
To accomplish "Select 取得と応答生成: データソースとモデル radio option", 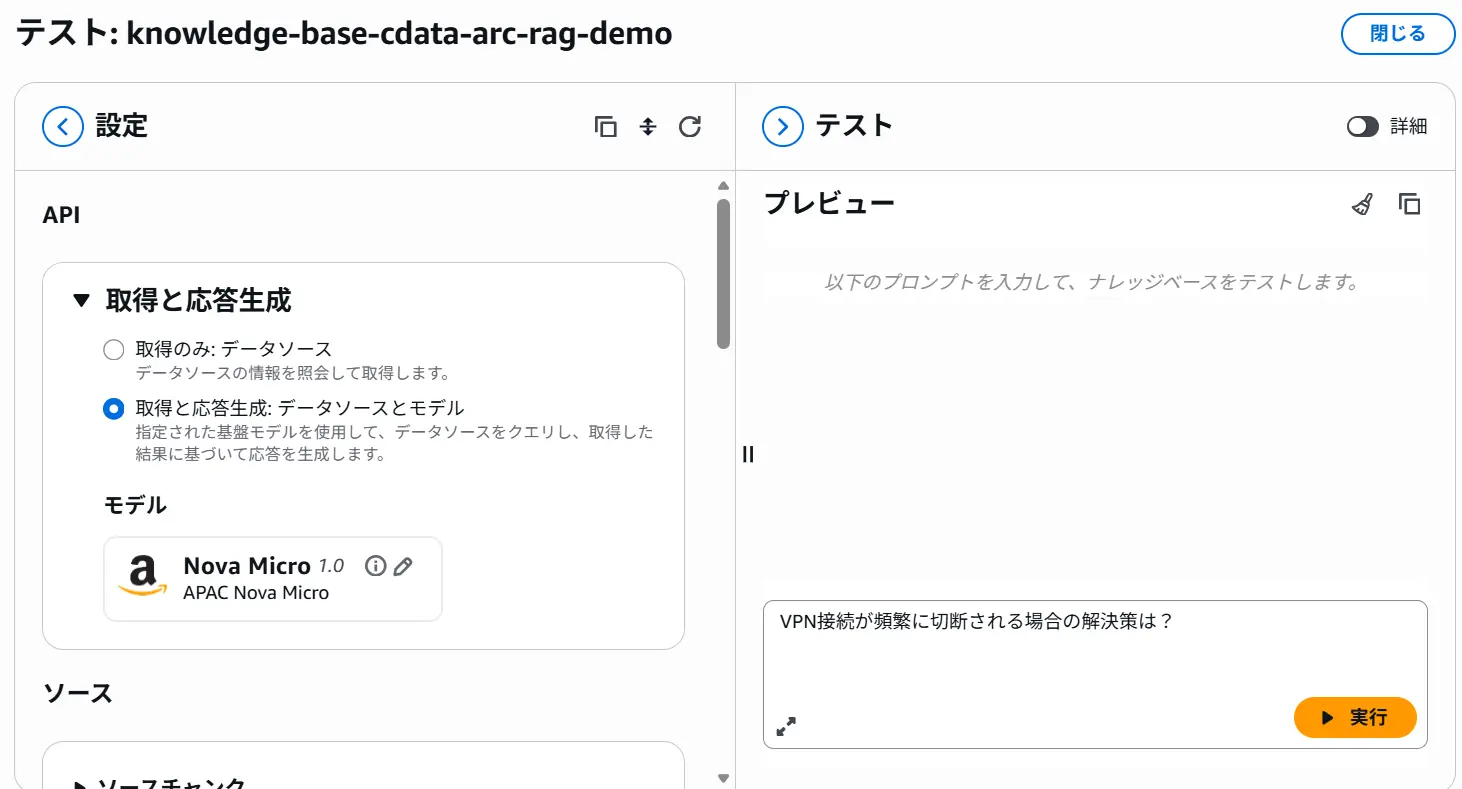I will 114,408.
